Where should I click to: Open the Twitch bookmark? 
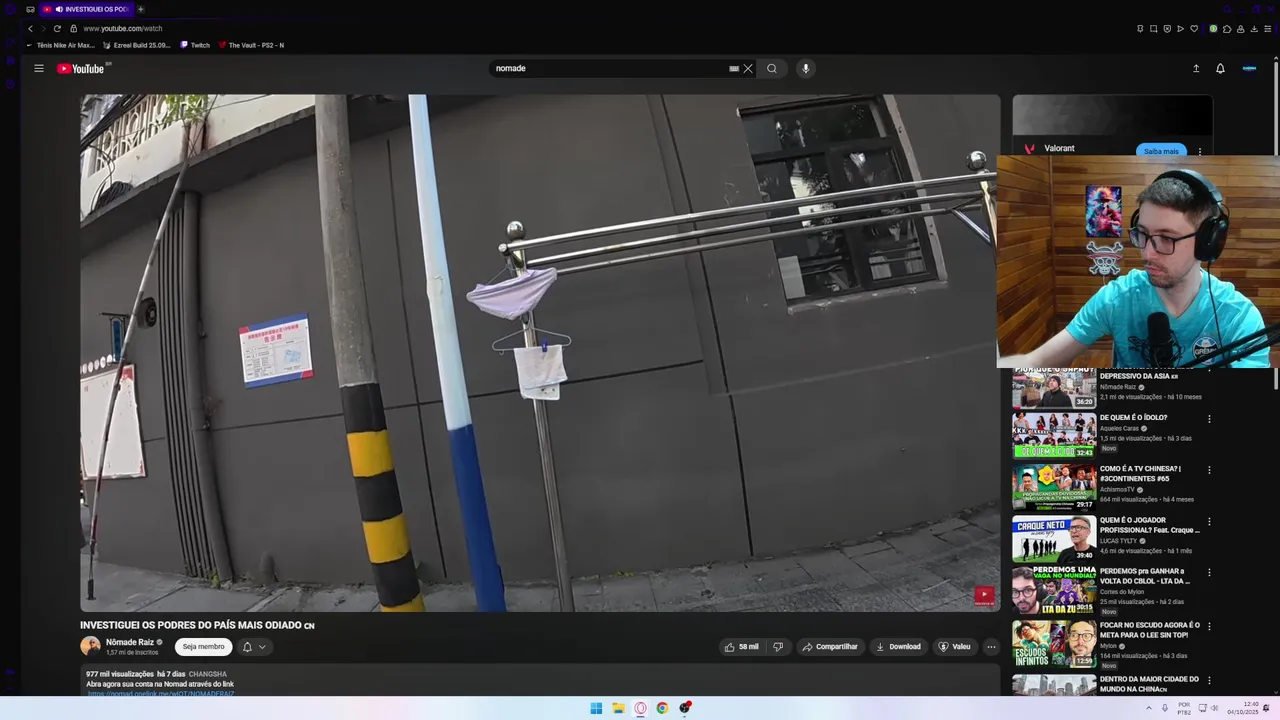coord(195,45)
